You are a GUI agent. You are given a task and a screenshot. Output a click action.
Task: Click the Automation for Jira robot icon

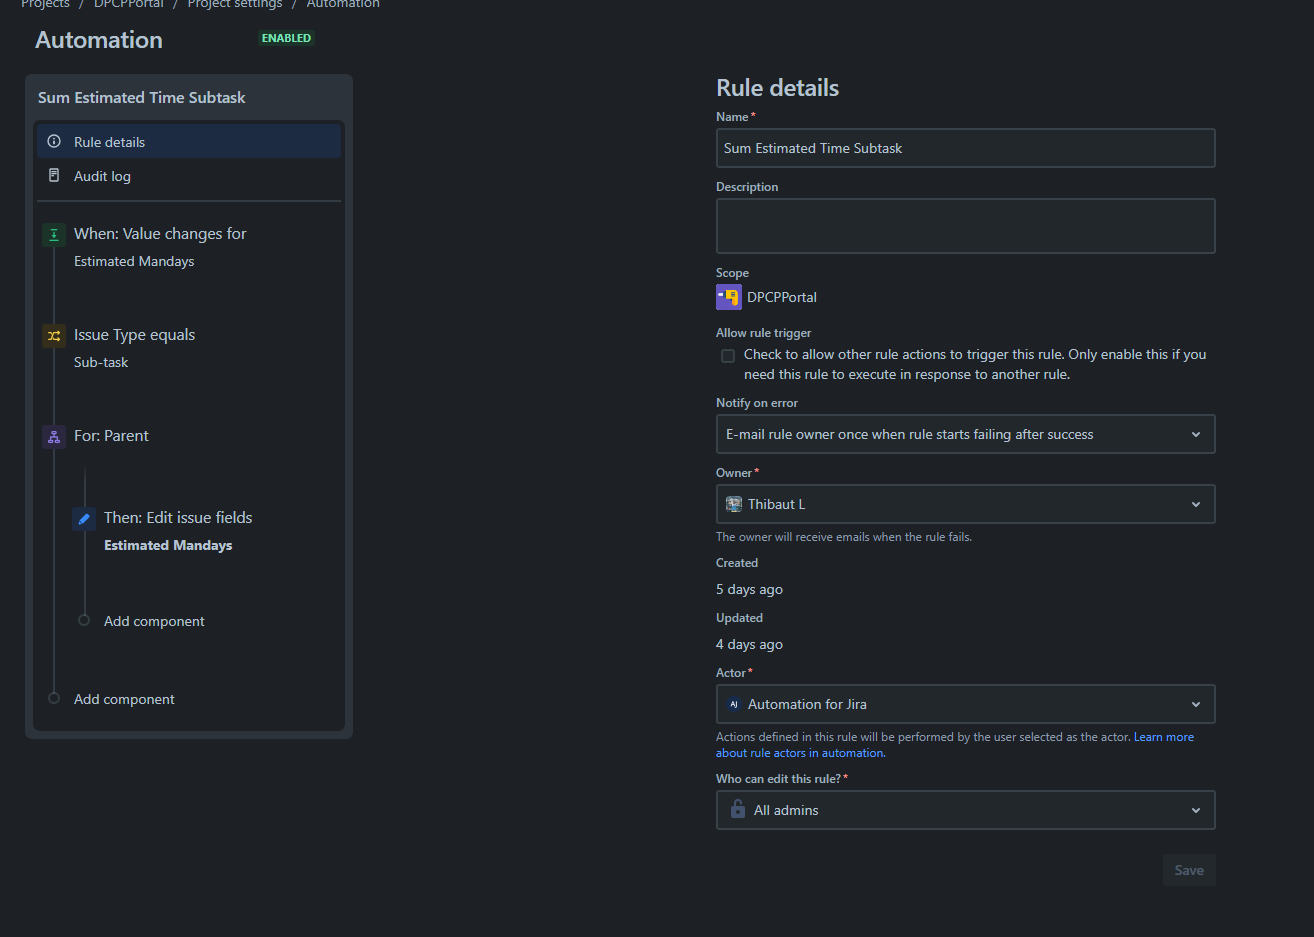(x=733, y=704)
